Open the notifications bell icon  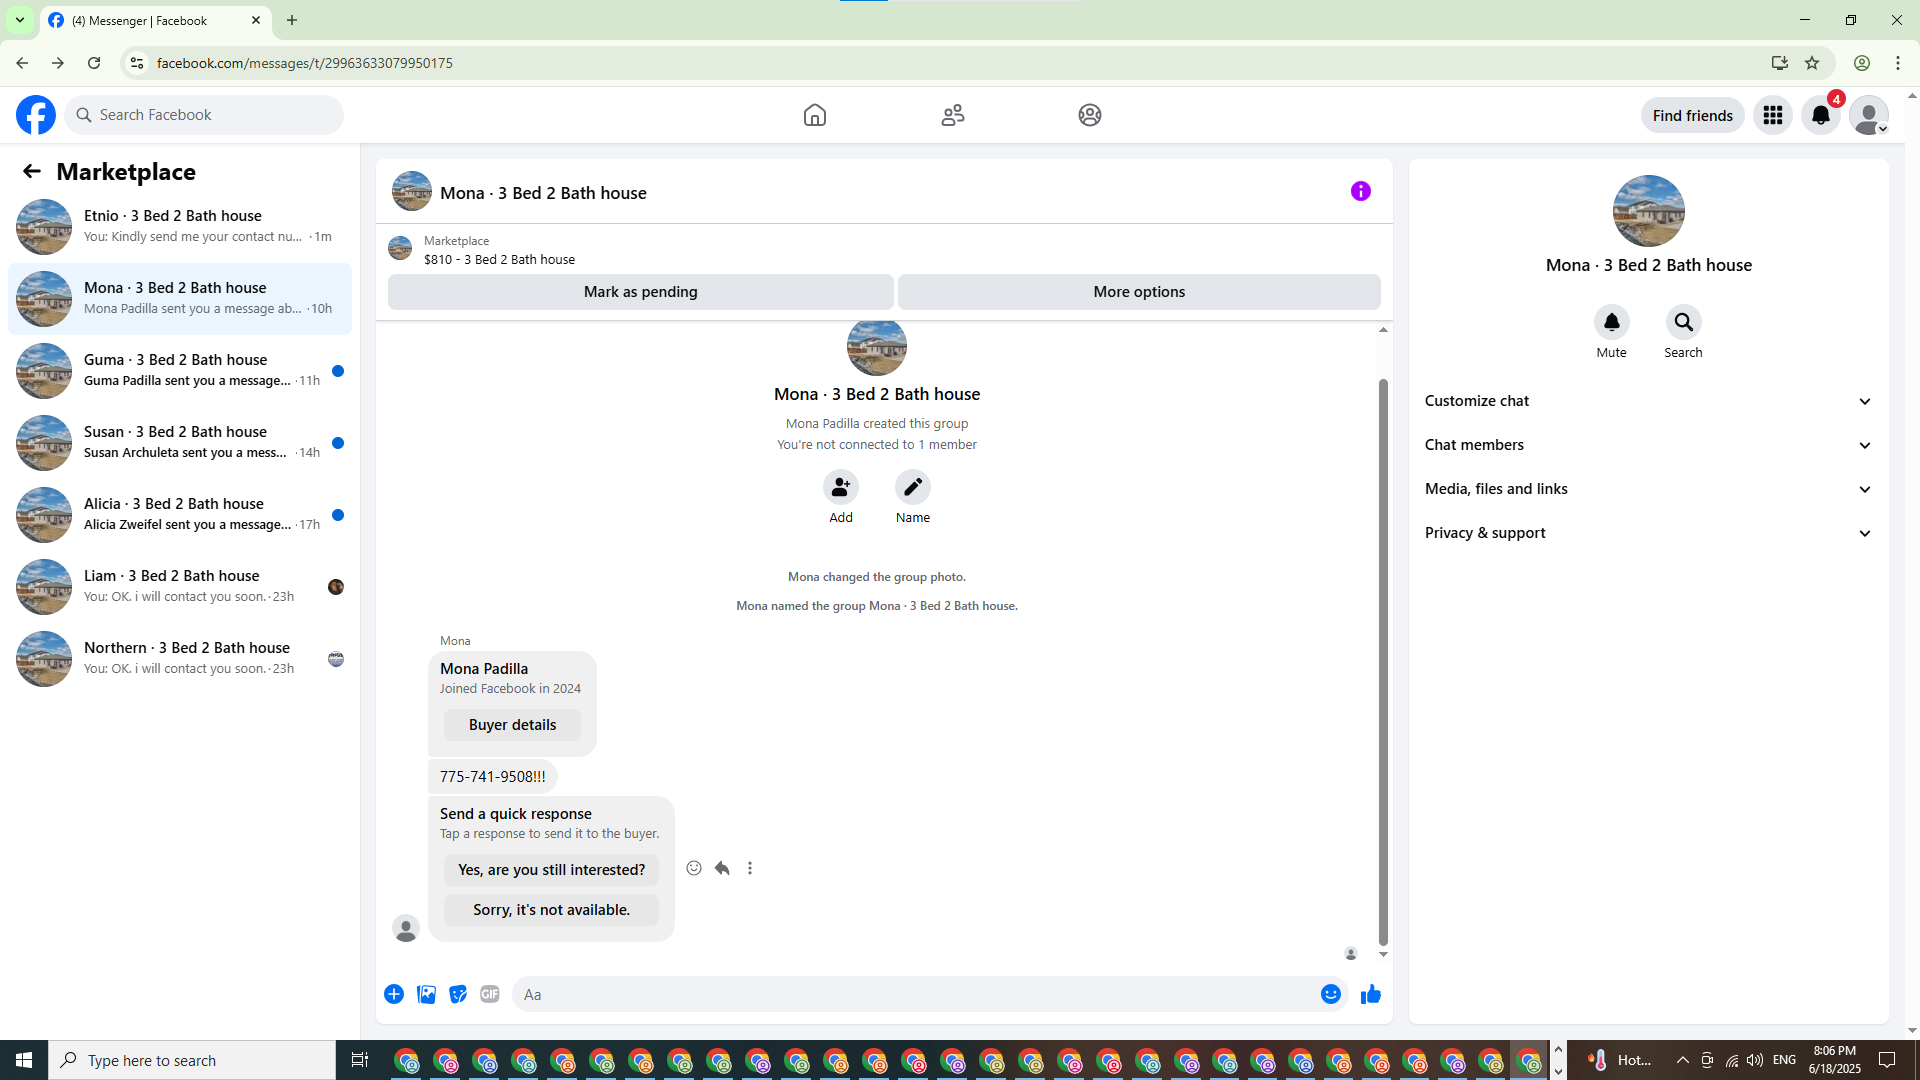[1821, 115]
